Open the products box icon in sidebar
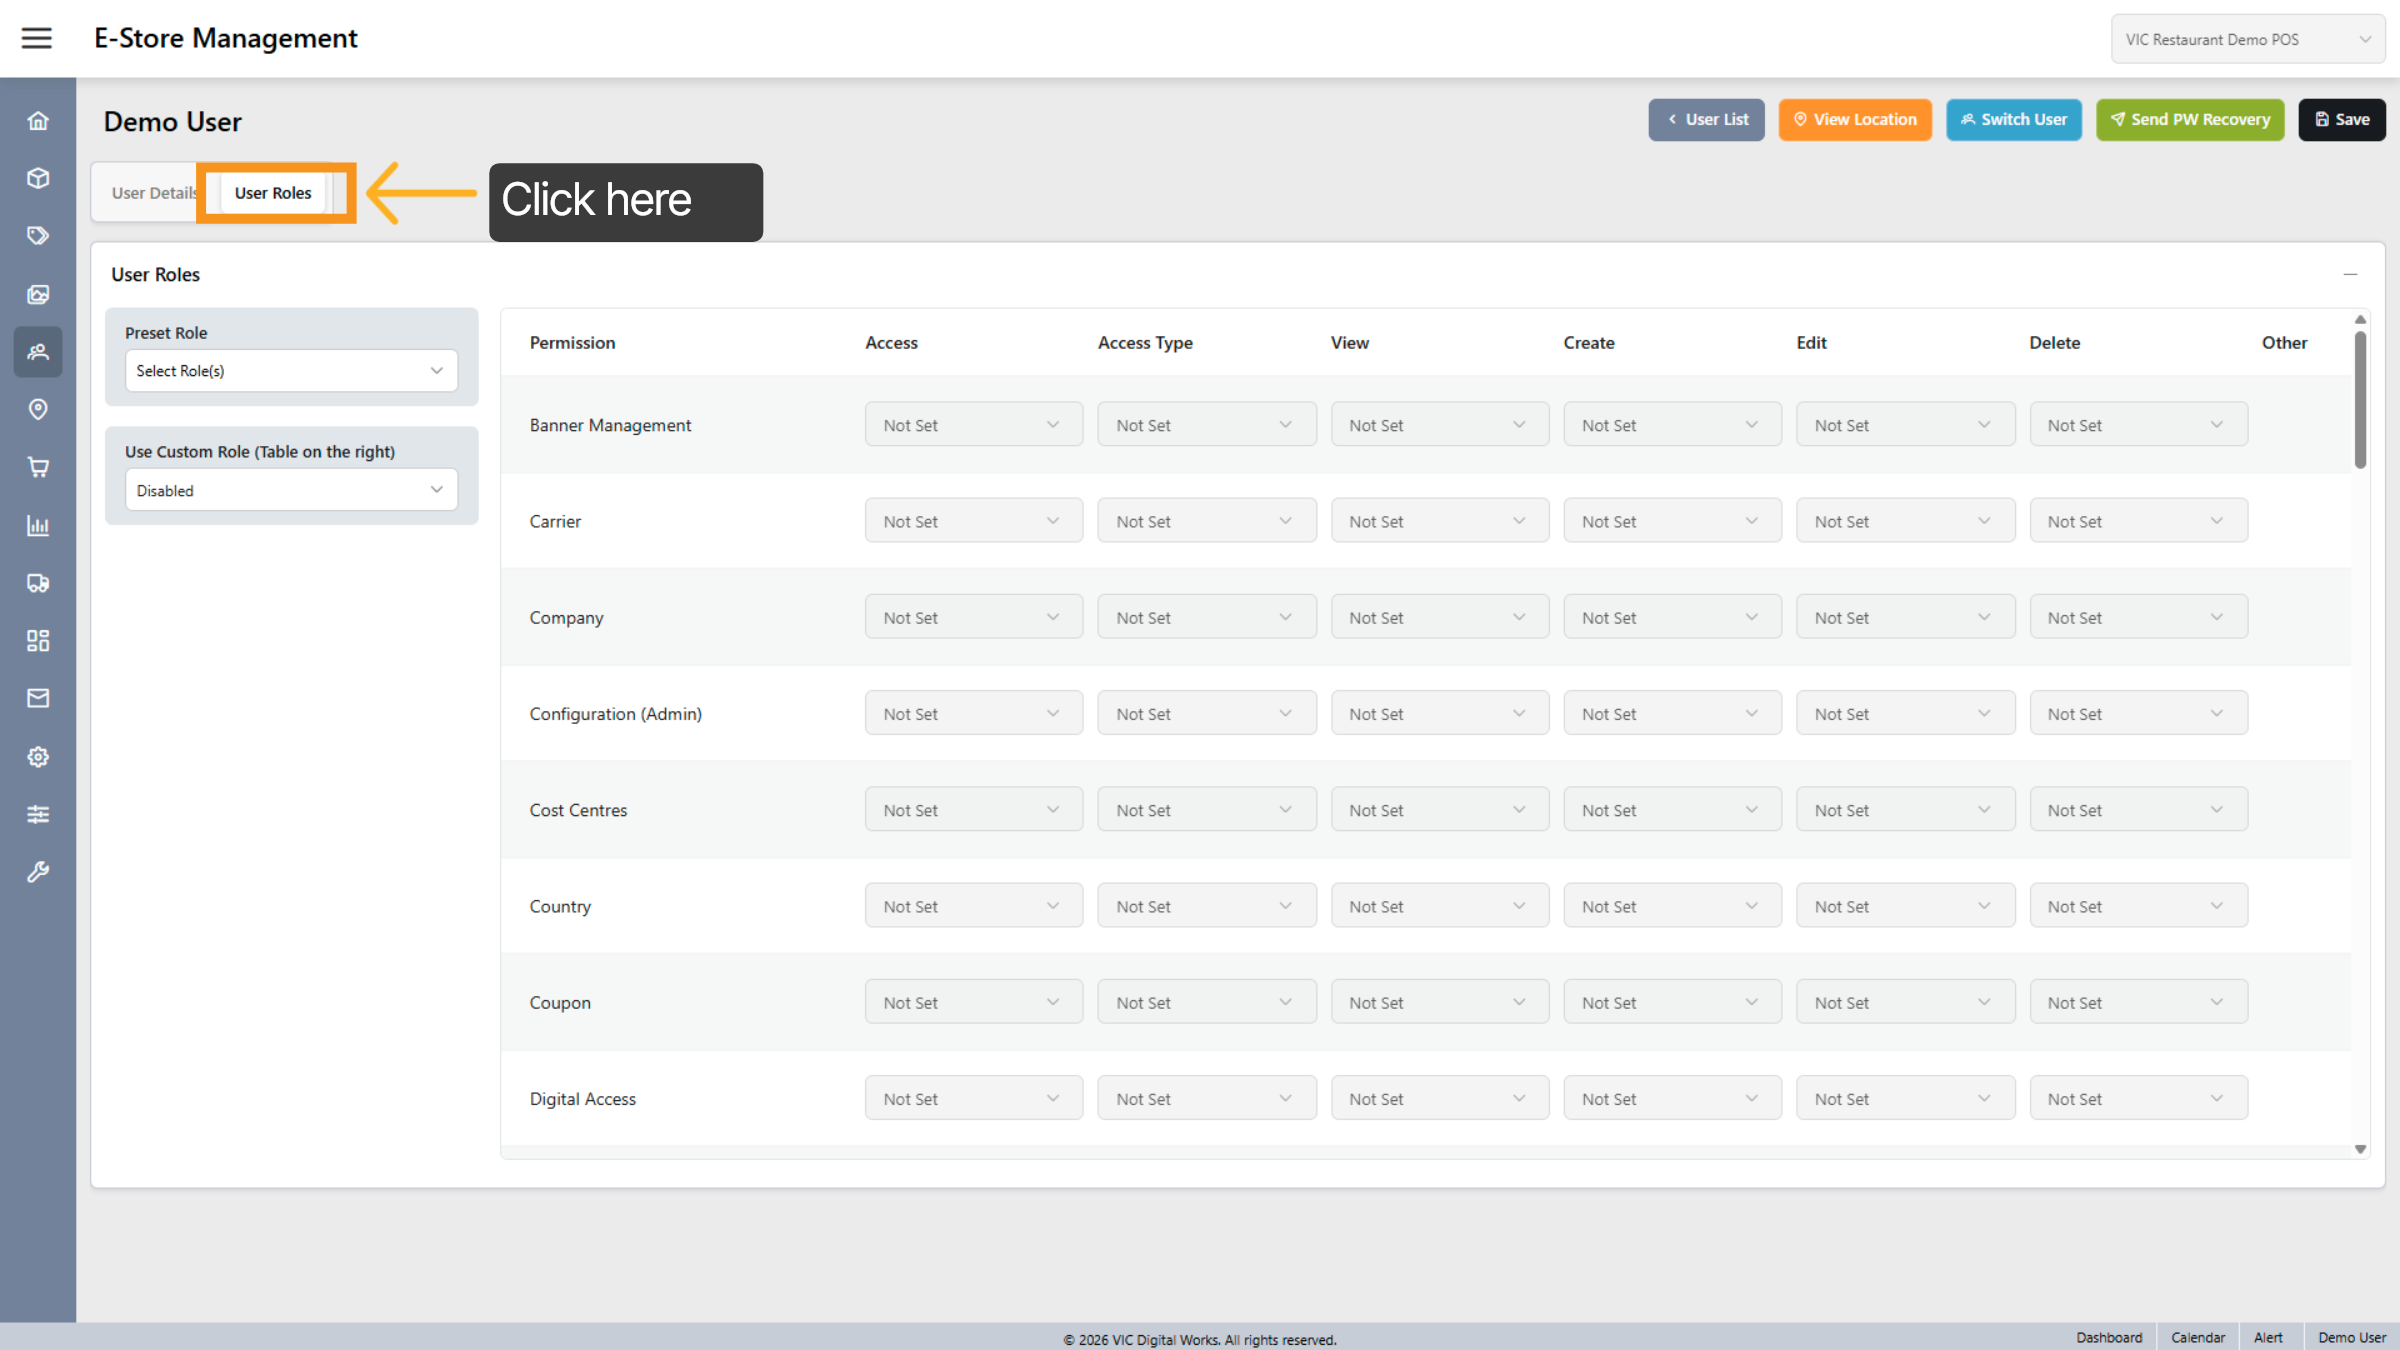The width and height of the screenshot is (2400, 1350). point(38,178)
